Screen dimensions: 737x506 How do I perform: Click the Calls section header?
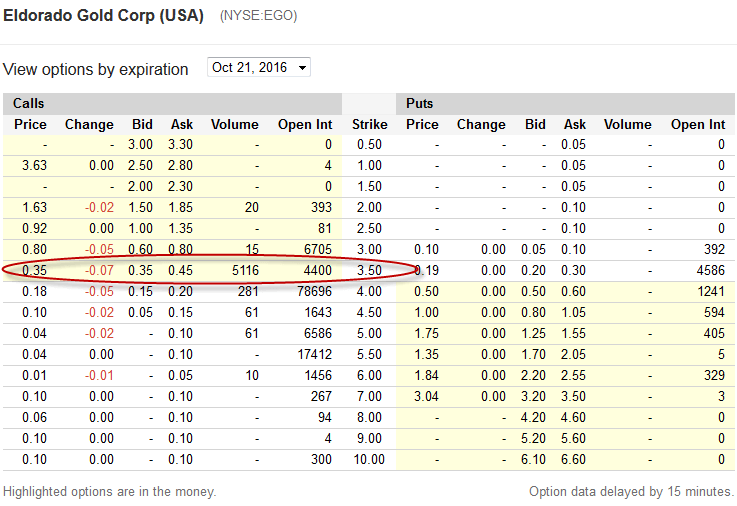[29, 103]
